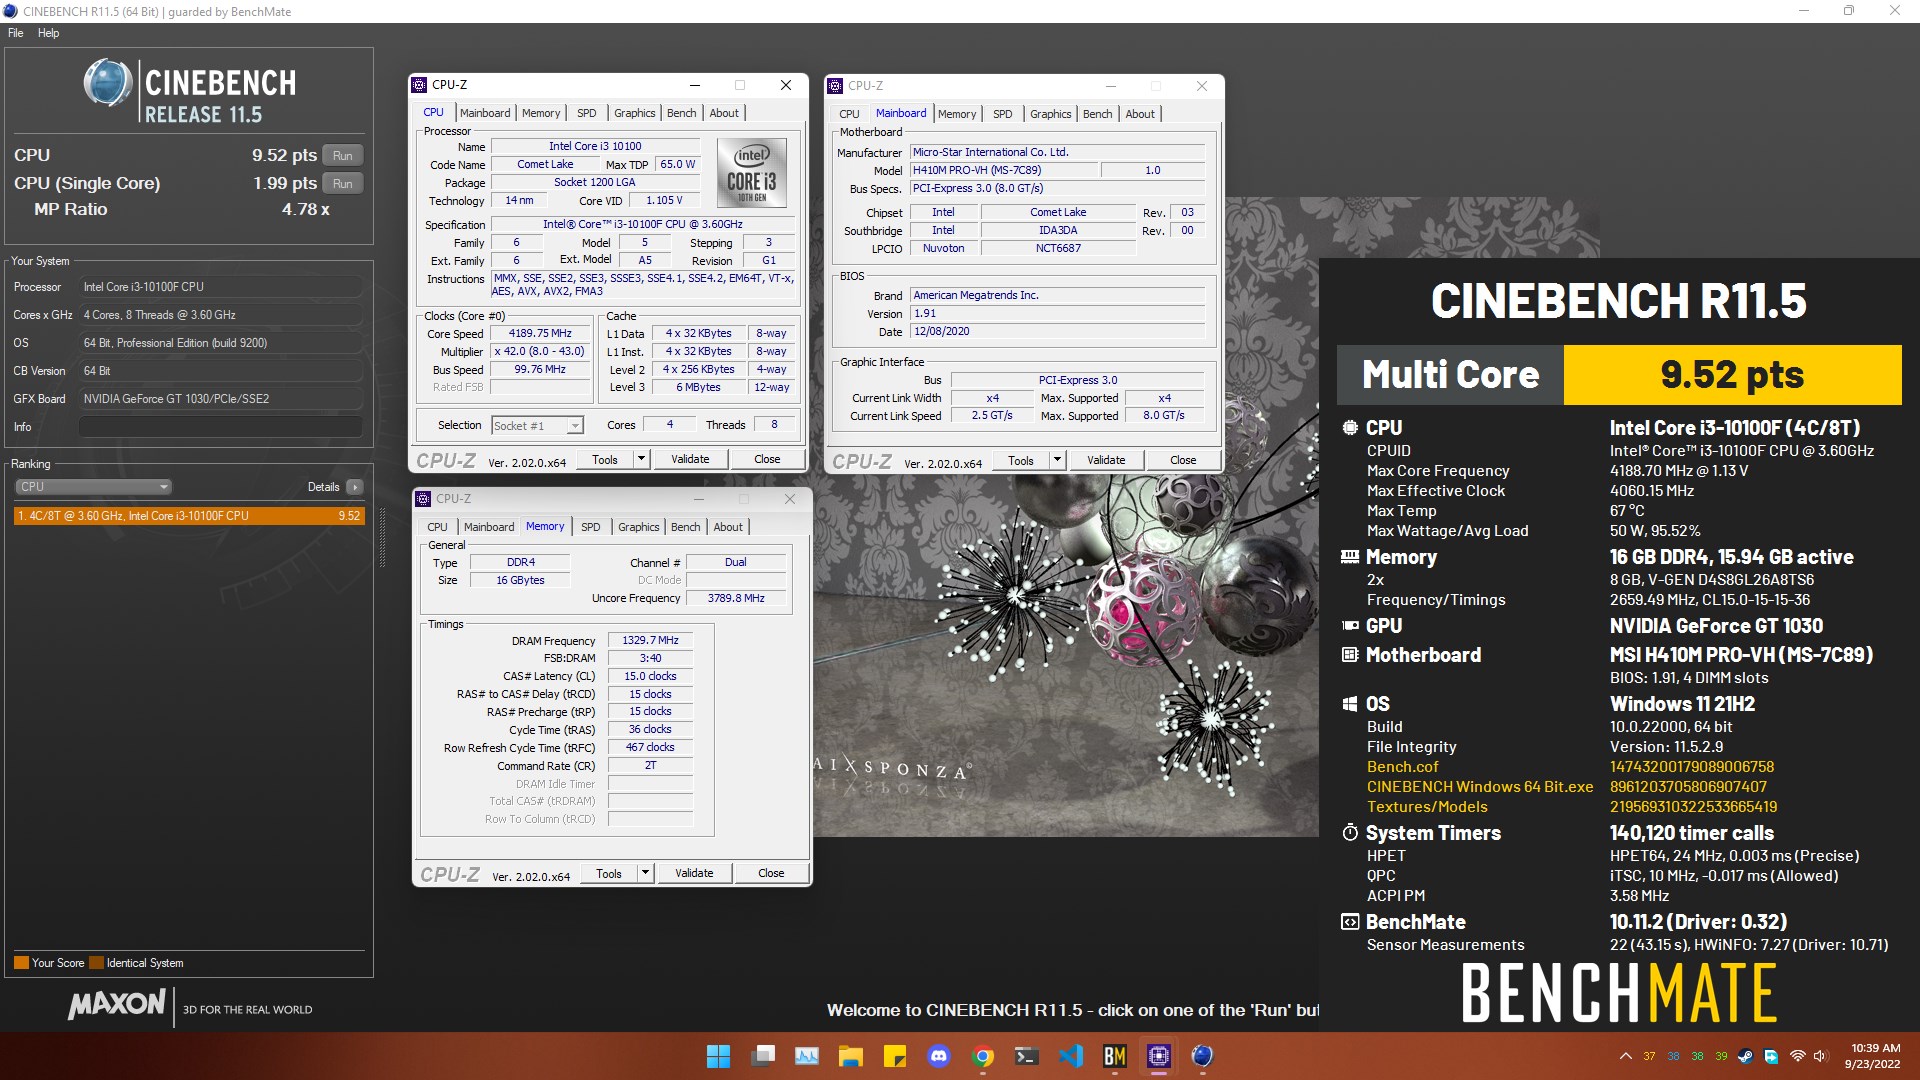The image size is (1920, 1080).
Task: Open Bench tab in top-left CPU-Z window
Action: pyautogui.click(x=682, y=113)
